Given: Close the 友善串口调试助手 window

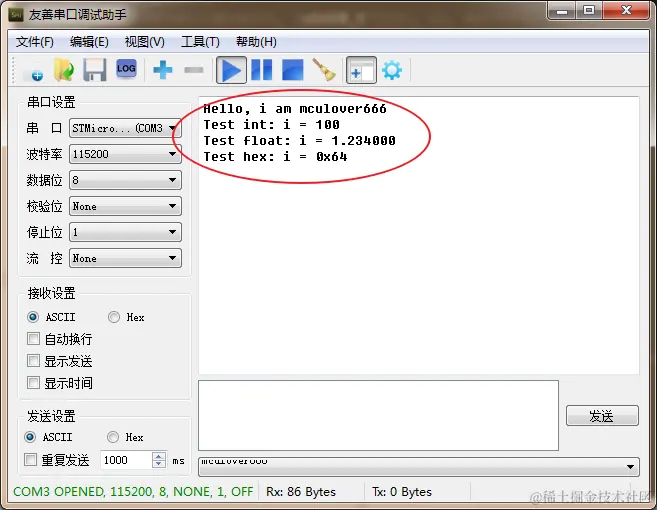Looking at the screenshot, I should point(626,11).
